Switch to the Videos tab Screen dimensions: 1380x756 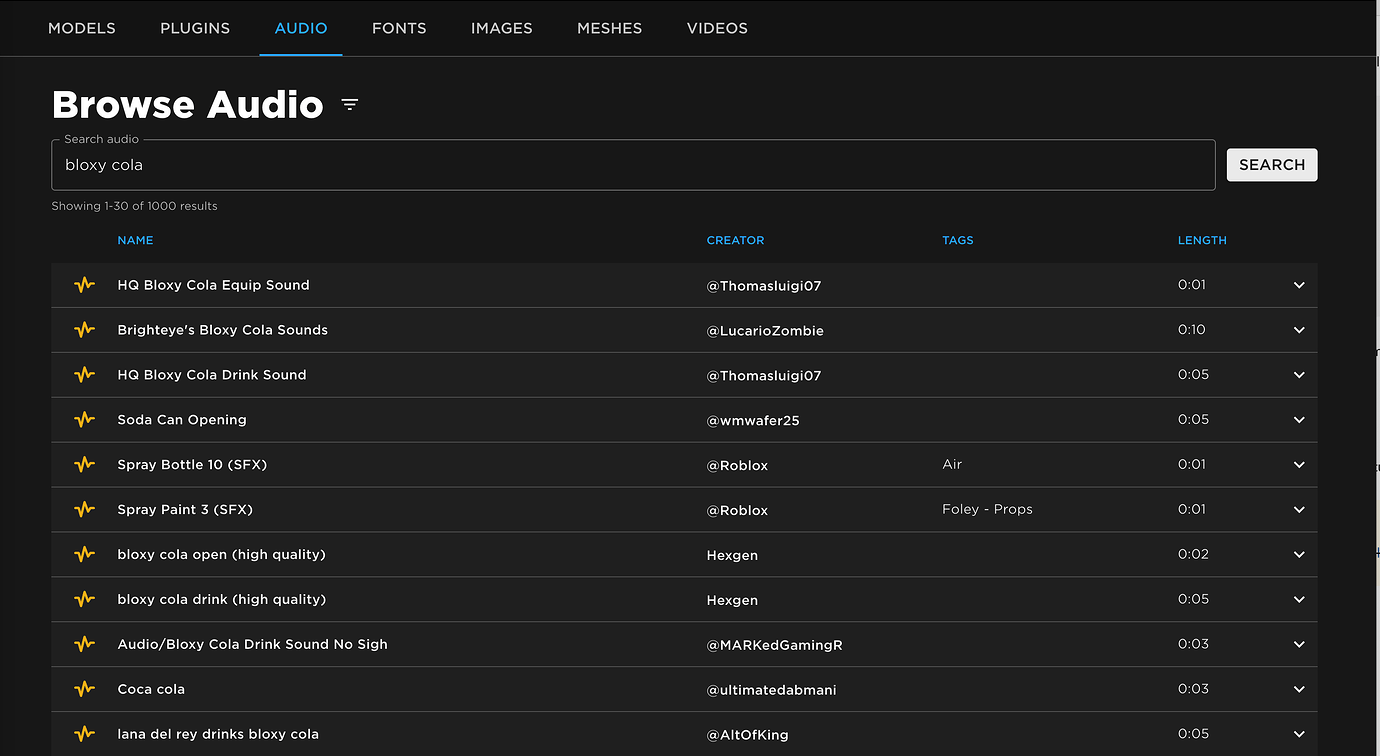[x=717, y=28]
